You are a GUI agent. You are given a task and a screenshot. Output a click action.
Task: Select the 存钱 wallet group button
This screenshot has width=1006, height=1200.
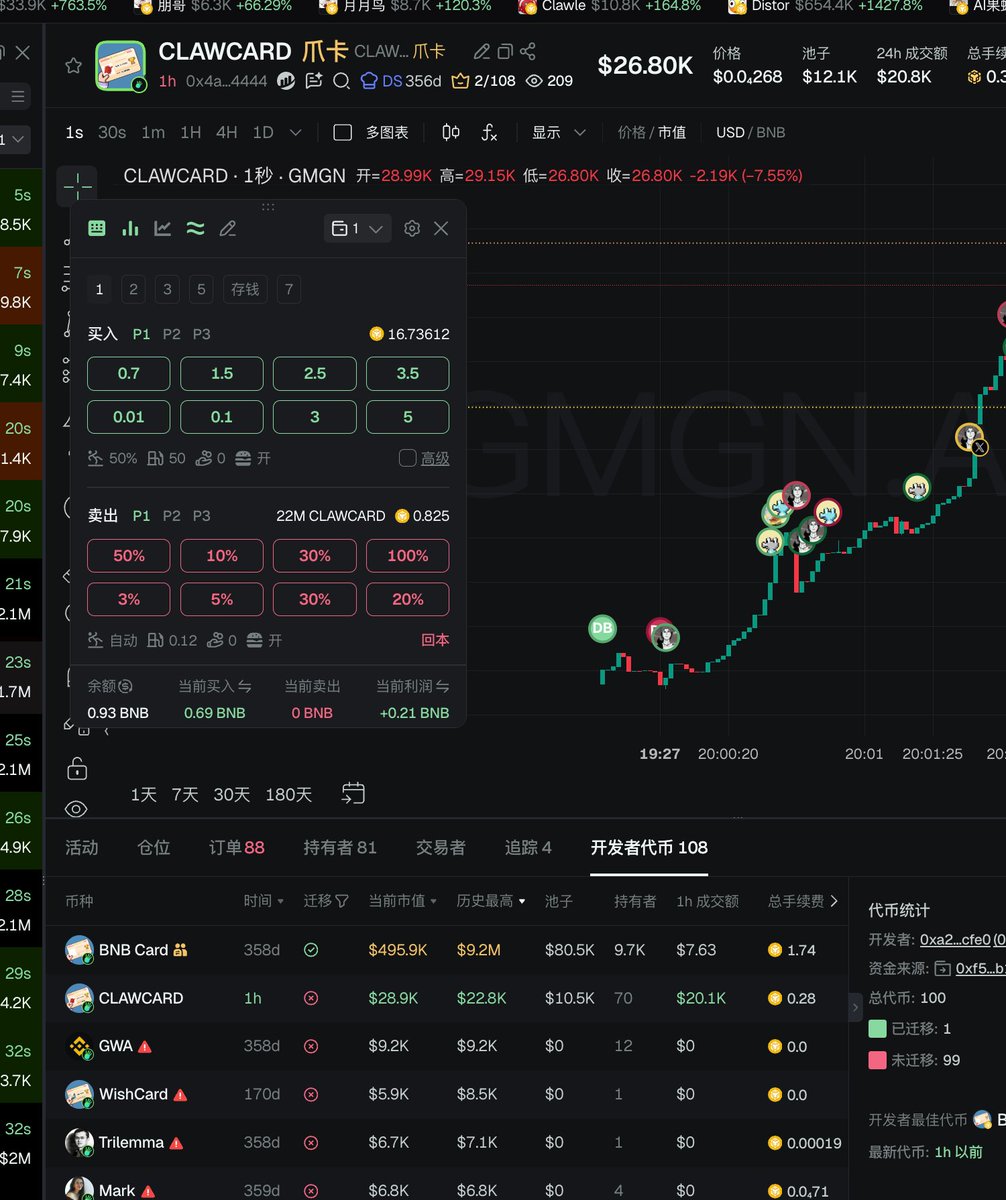[245, 289]
